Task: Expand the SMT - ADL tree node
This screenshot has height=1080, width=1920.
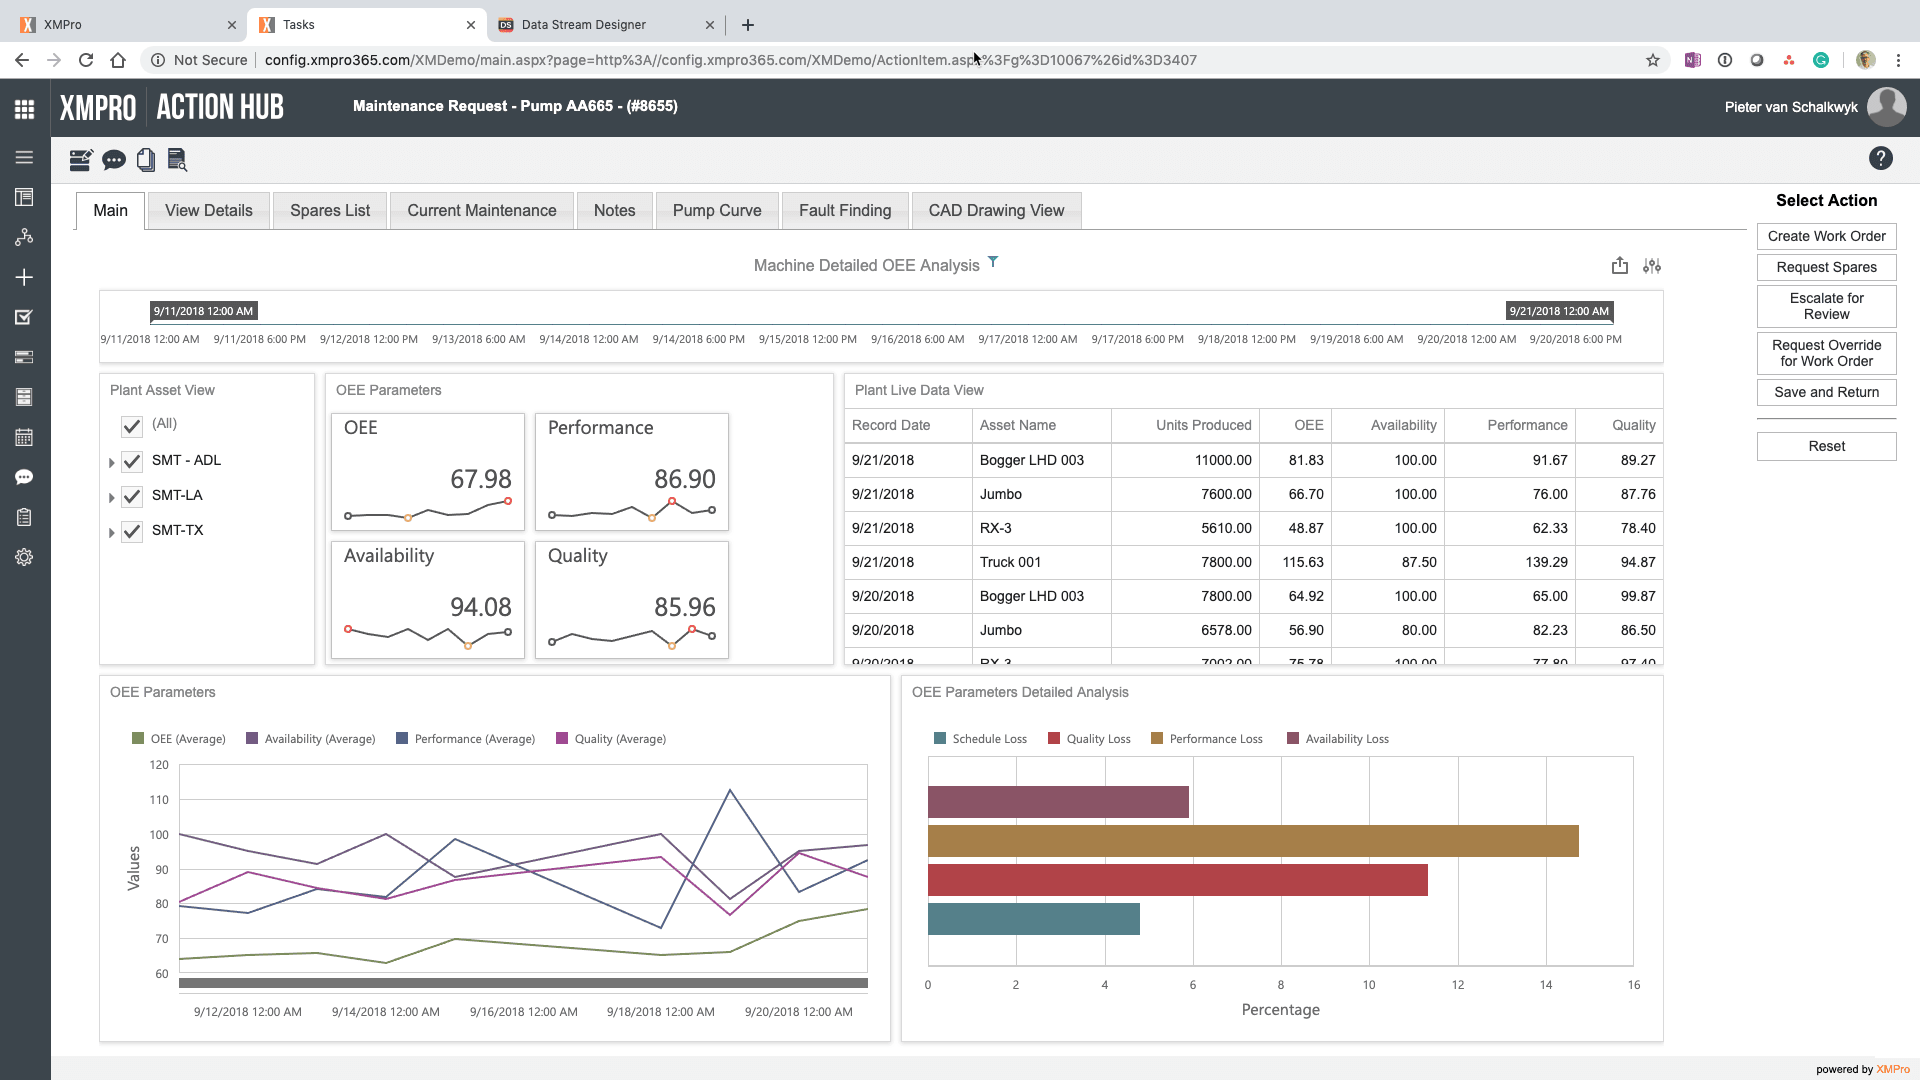Action: [110, 461]
